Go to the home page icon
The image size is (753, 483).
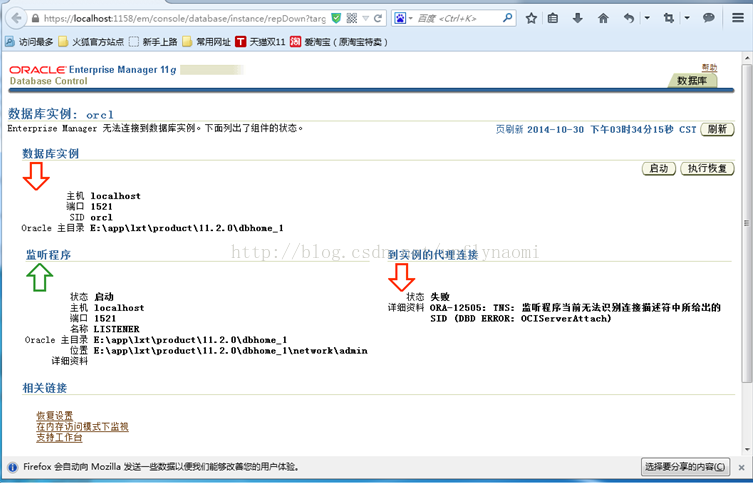click(603, 18)
